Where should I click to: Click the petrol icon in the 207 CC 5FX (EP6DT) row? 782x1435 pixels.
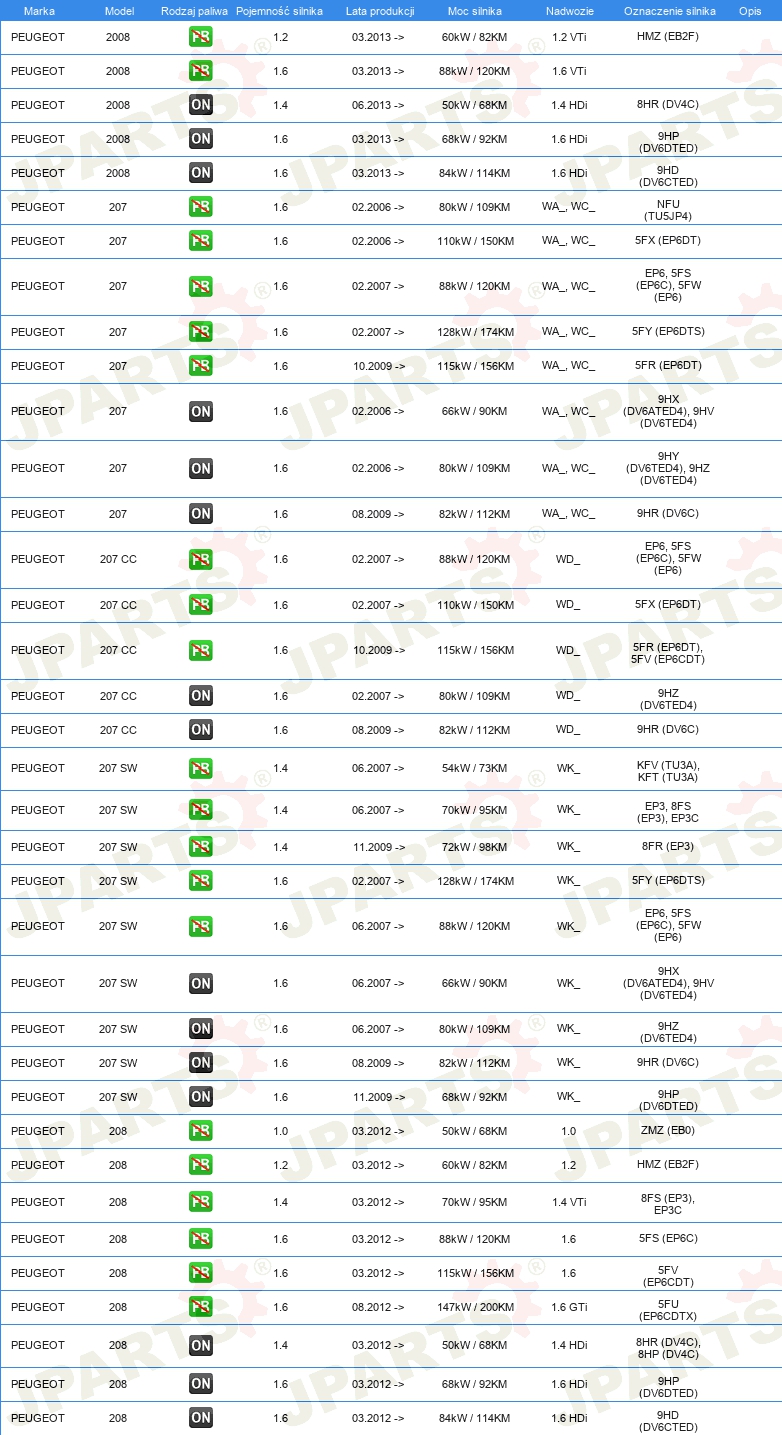coord(201,605)
